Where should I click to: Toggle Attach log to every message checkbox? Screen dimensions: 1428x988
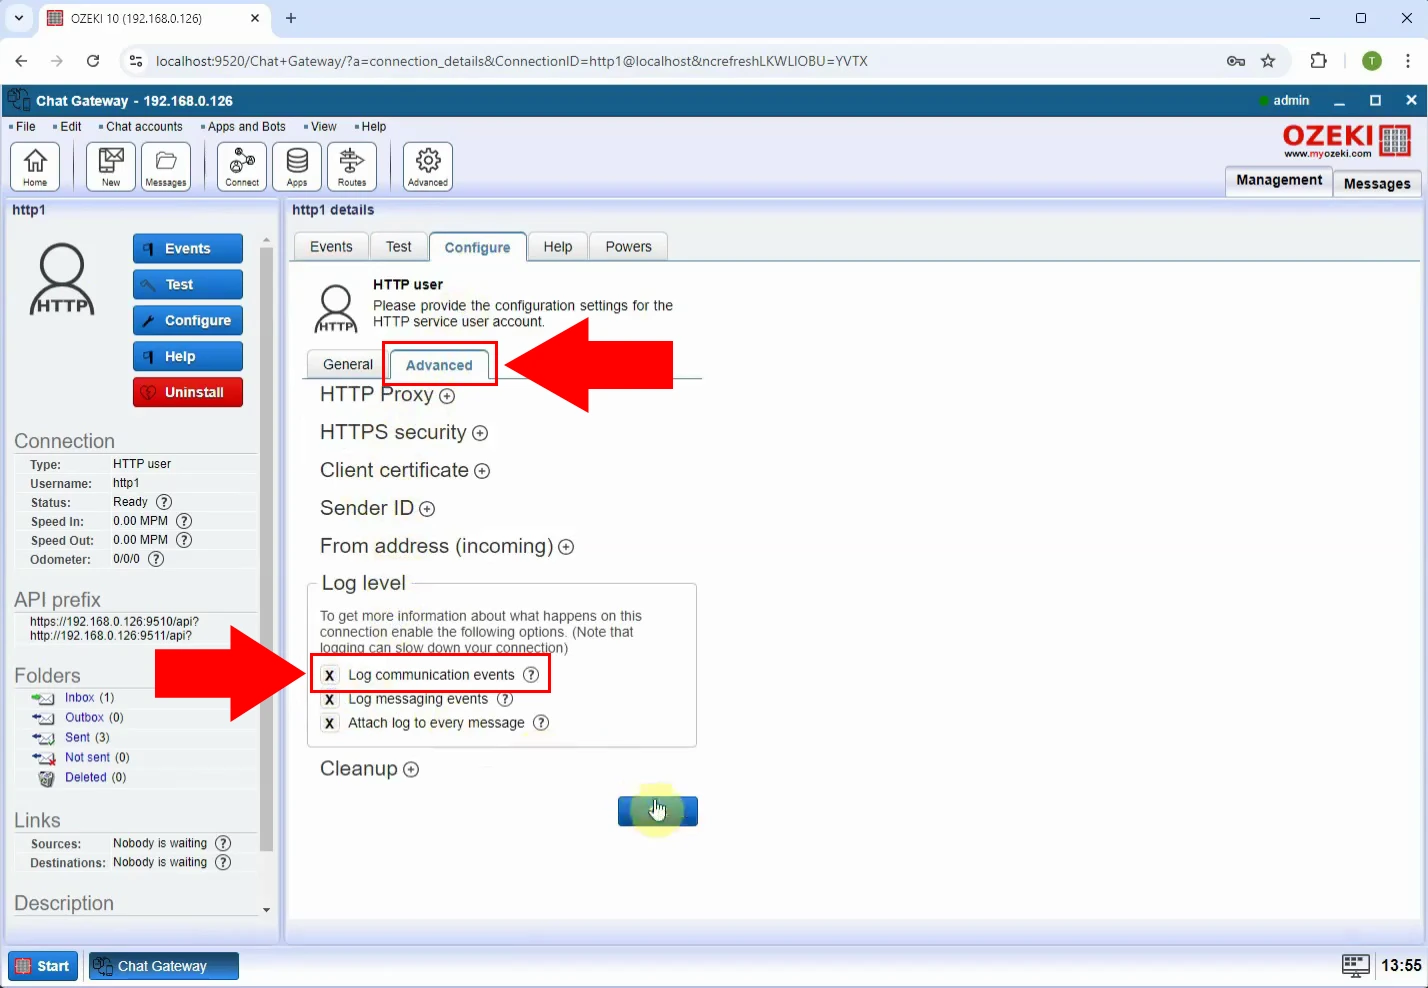pyautogui.click(x=329, y=723)
